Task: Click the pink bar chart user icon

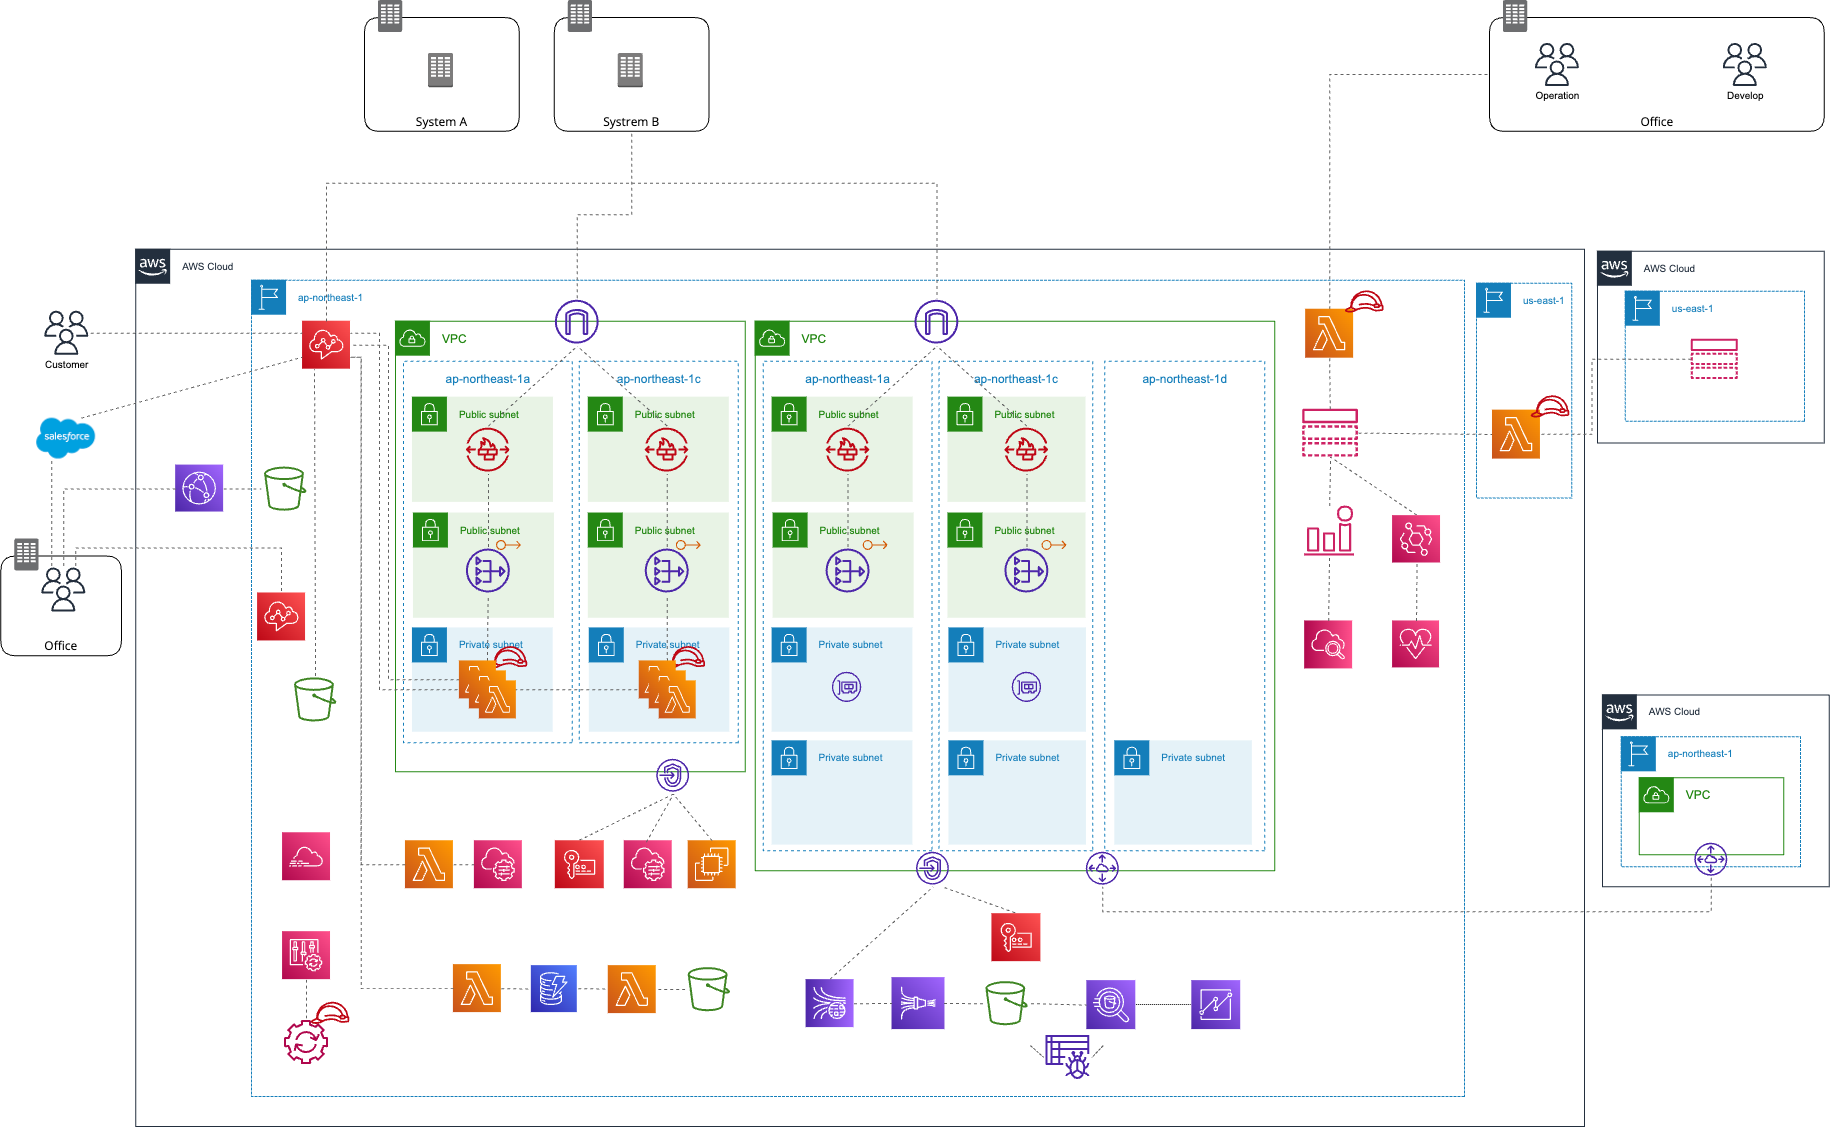Action: point(1329,532)
